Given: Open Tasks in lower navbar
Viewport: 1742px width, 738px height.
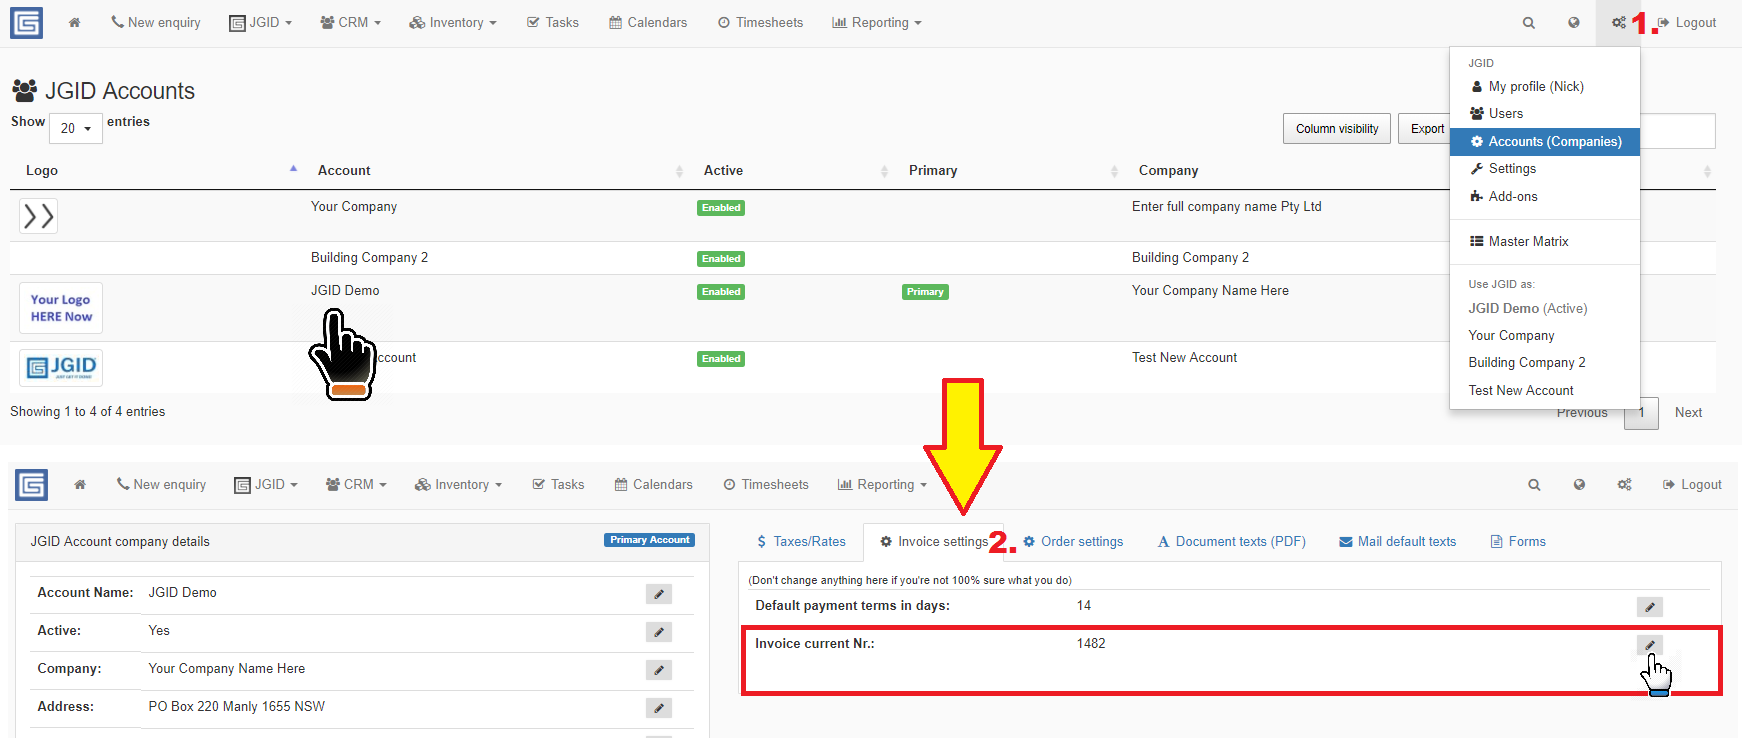Looking at the screenshot, I should pyautogui.click(x=558, y=484).
